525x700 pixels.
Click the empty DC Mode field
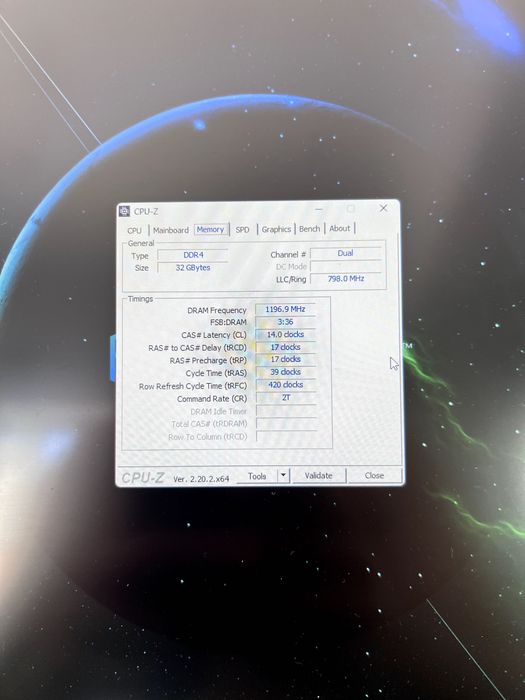pyautogui.click(x=346, y=266)
